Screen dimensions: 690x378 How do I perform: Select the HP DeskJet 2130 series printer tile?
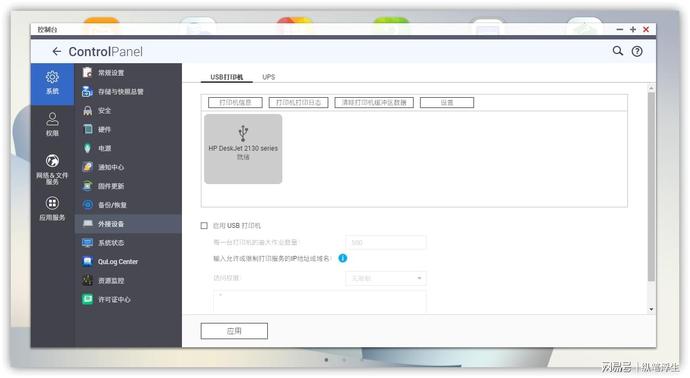[x=243, y=149]
